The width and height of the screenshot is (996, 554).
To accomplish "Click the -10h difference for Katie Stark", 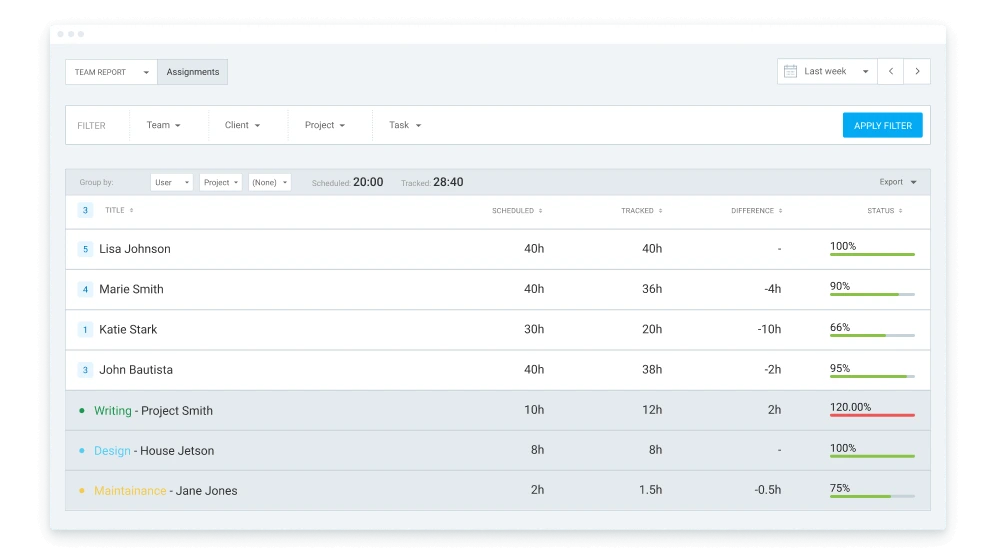I will pos(769,329).
